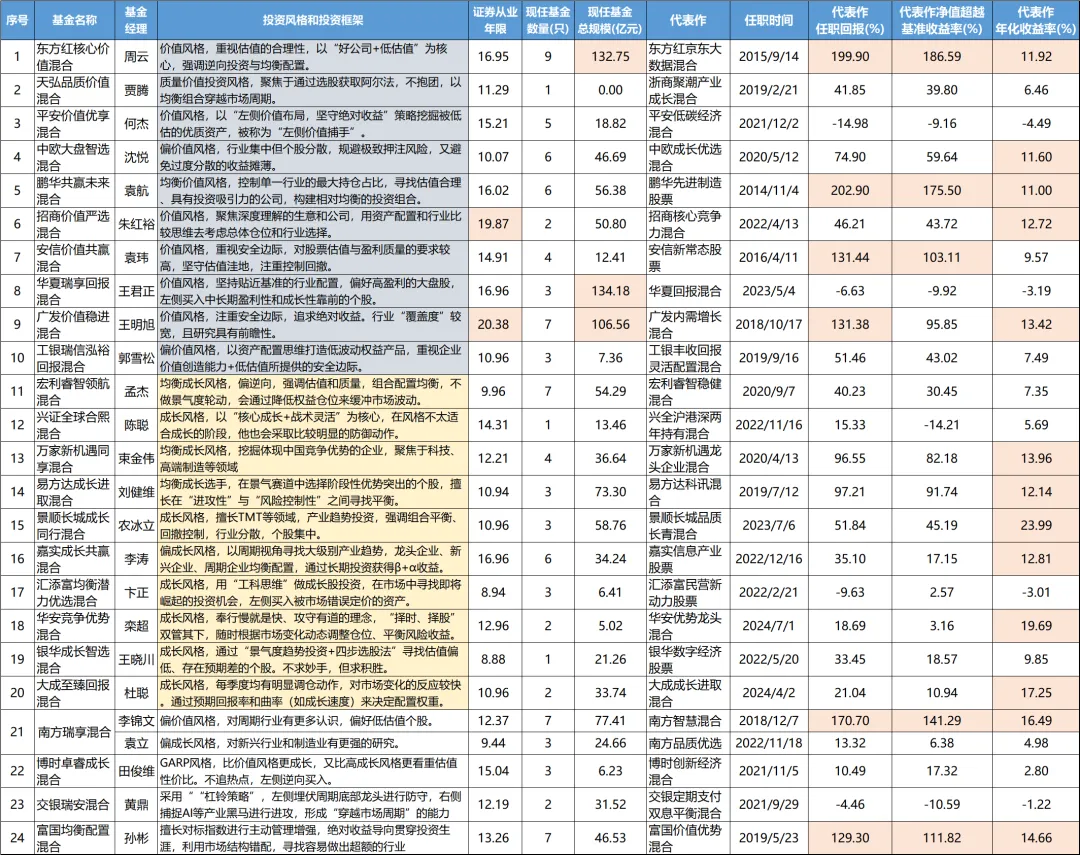Select fund scale value 54.29
The height and width of the screenshot is (855, 1080).
coord(610,391)
